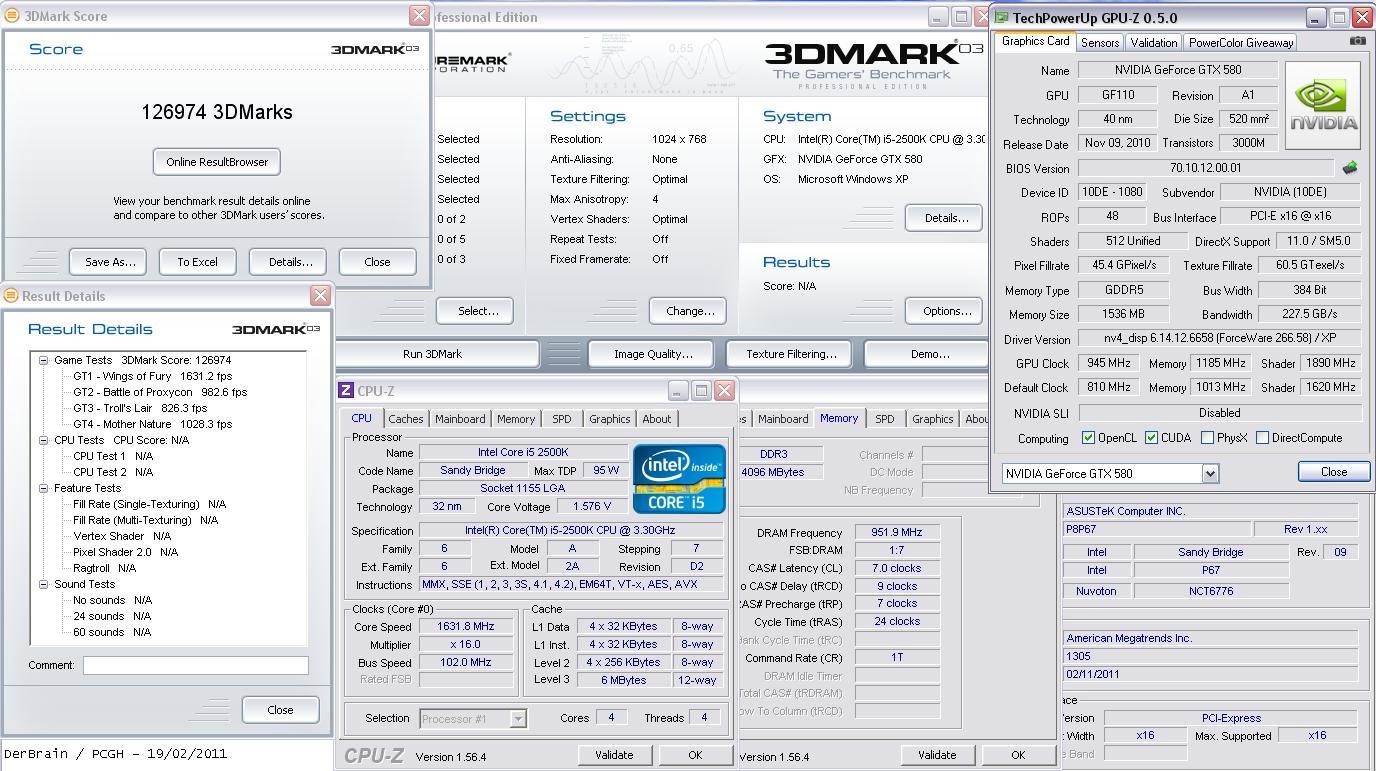Open the Processor #1 selection dropdown
The width and height of the screenshot is (1376, 771).
tap(517, 718)
